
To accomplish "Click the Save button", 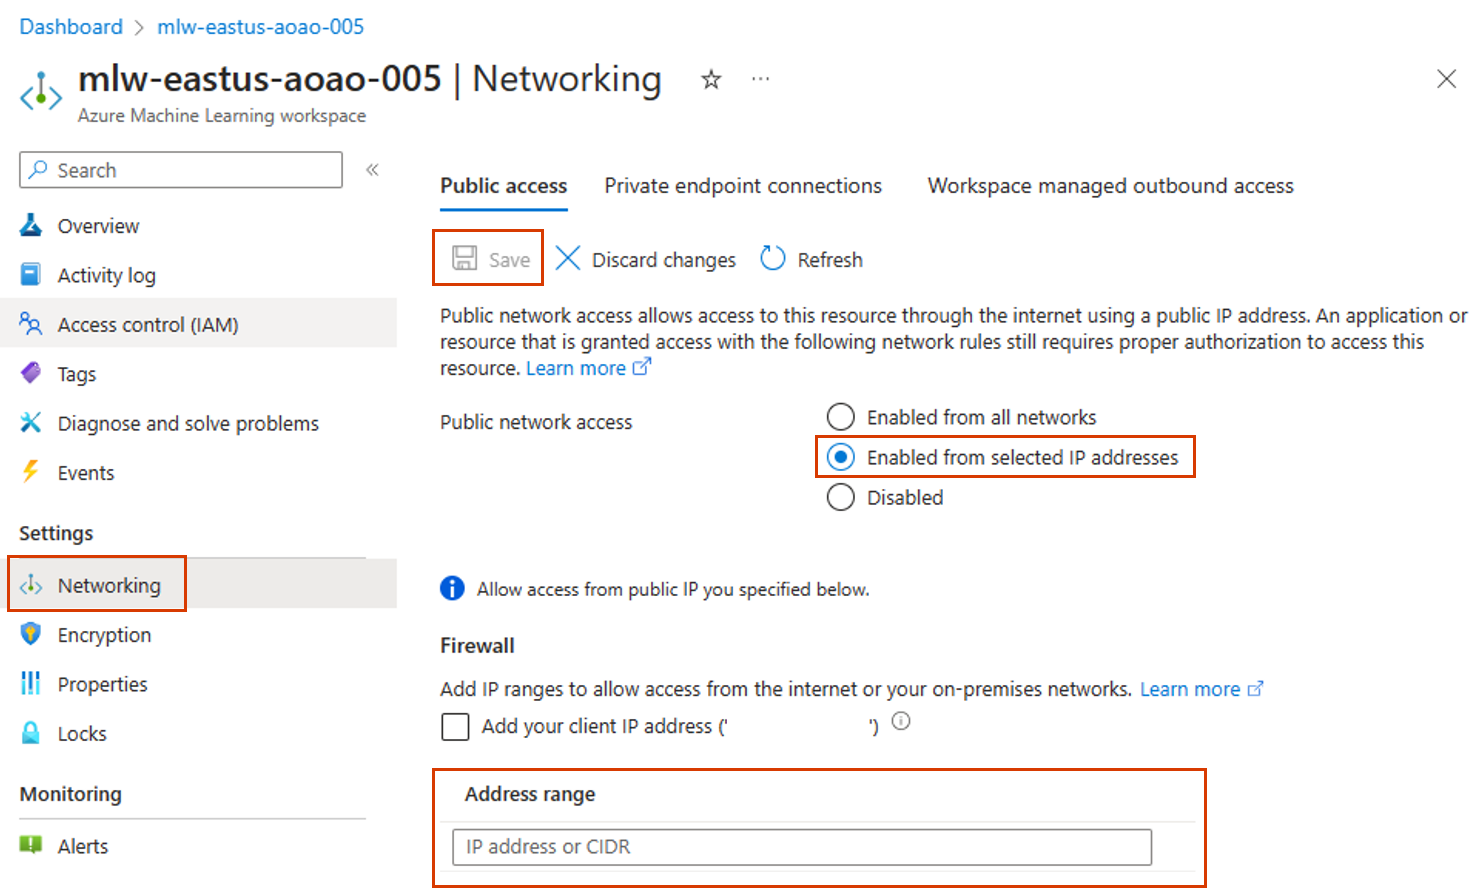I will coord(489,259).
